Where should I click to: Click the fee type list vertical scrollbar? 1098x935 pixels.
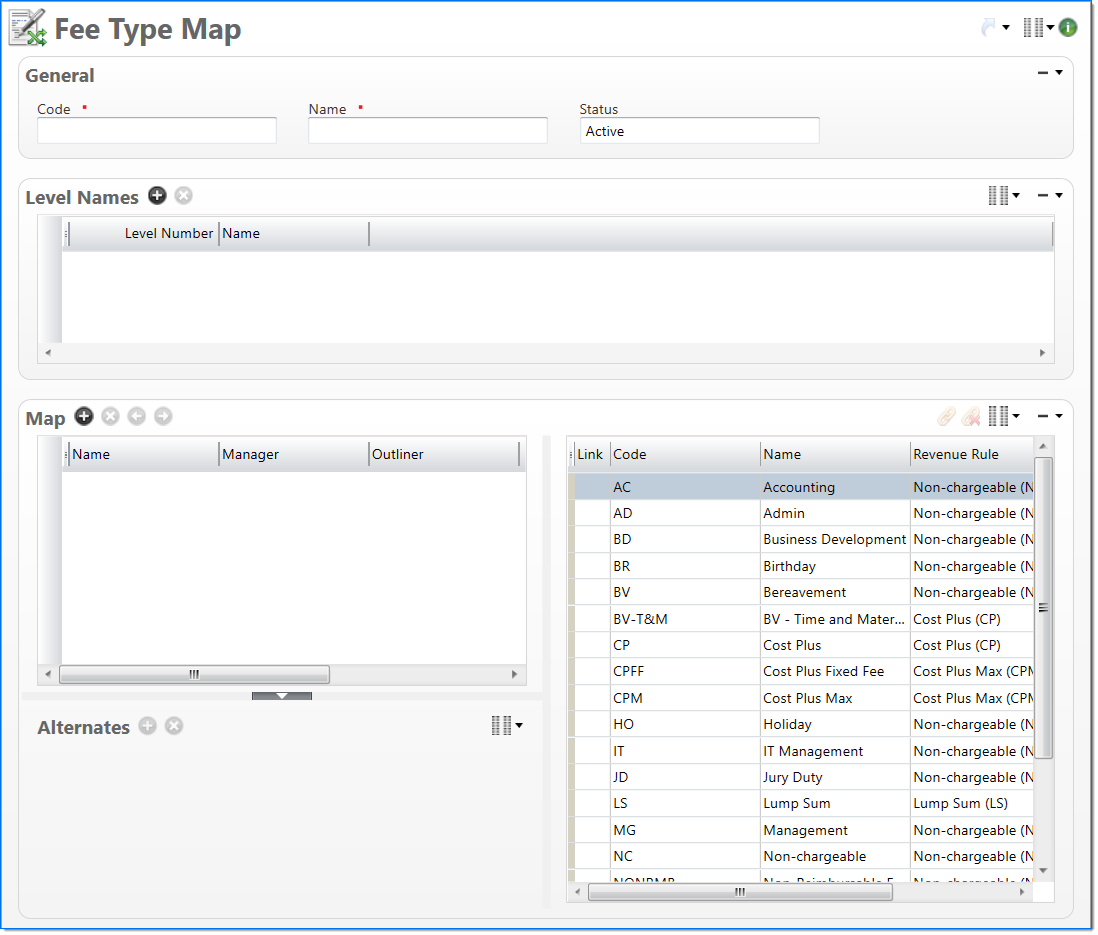pyautogui.click(x=1043, y=607)
